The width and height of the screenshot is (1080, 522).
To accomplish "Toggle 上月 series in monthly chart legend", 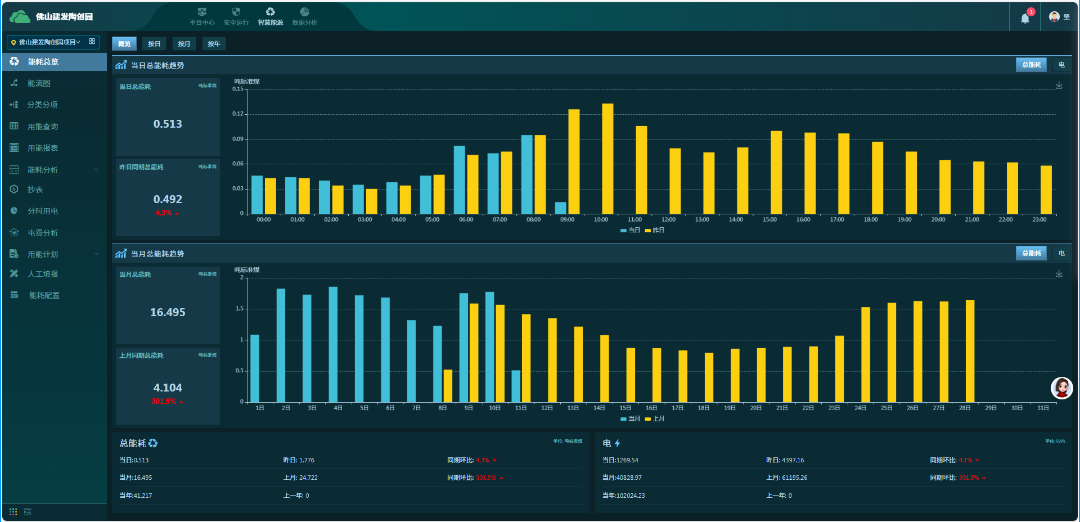I will tap(653, 418).
